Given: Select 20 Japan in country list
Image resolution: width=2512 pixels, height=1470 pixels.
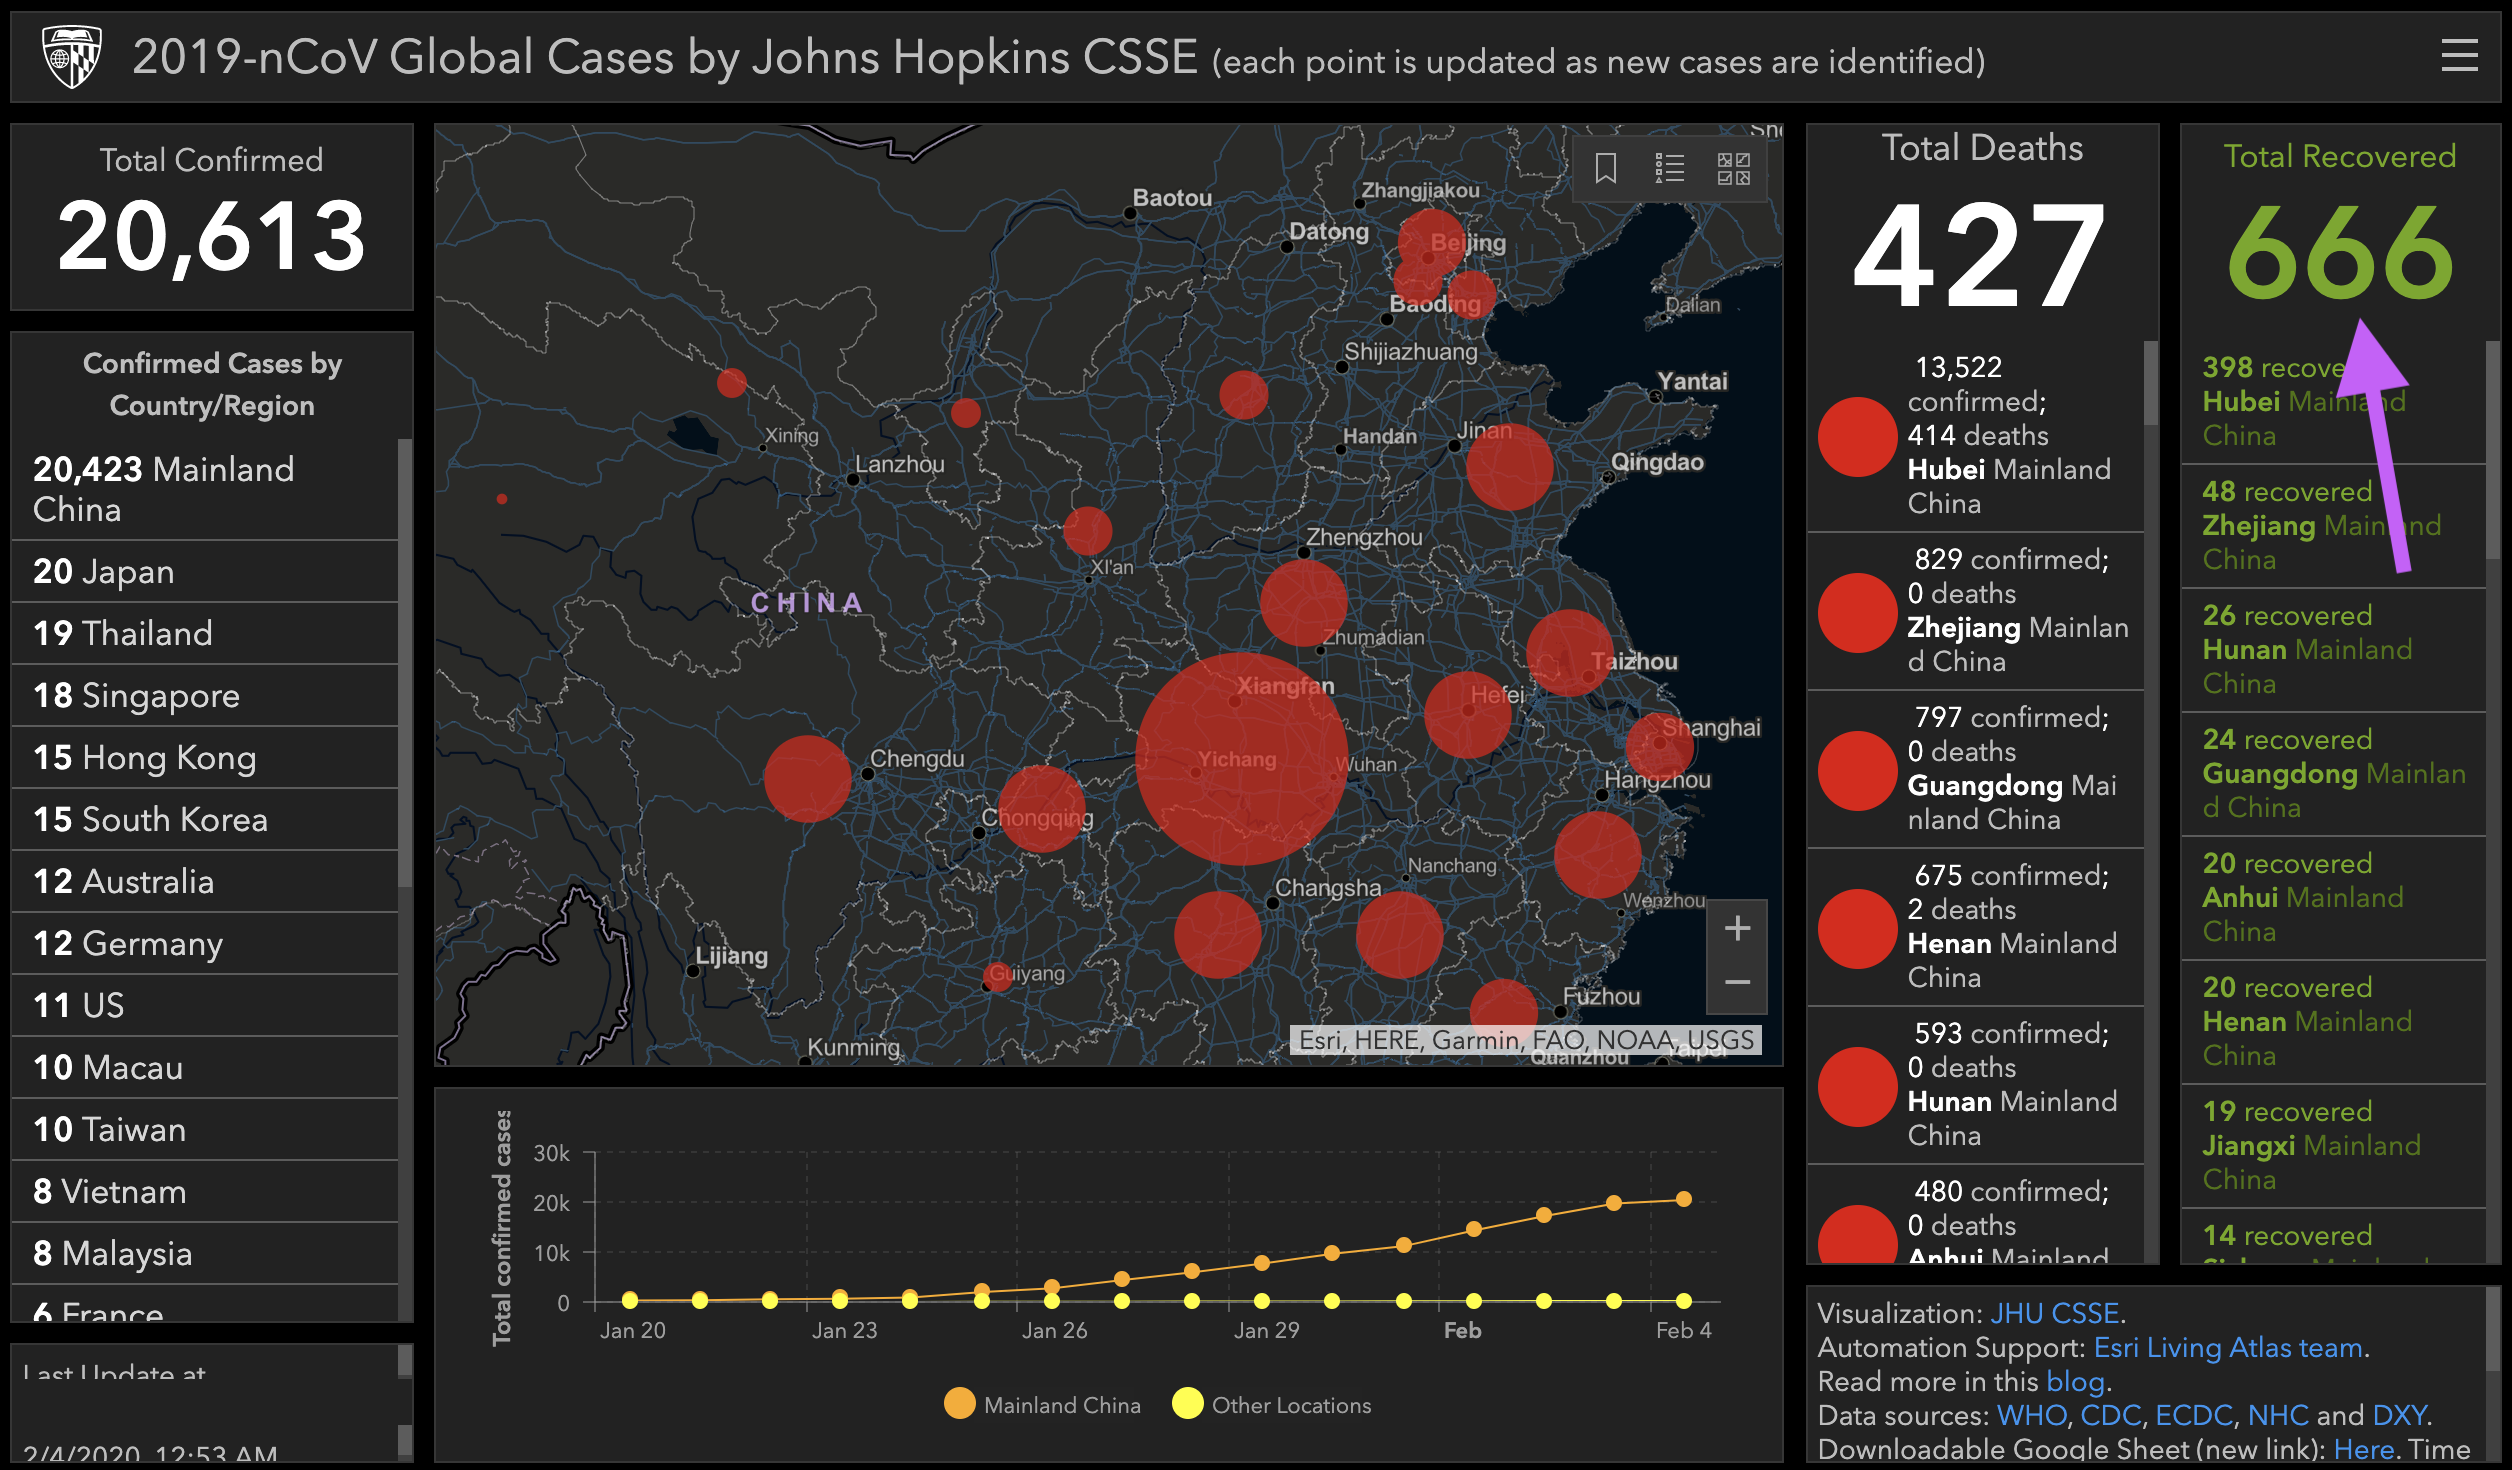Looking at the screenshot, I should point(204,571).
